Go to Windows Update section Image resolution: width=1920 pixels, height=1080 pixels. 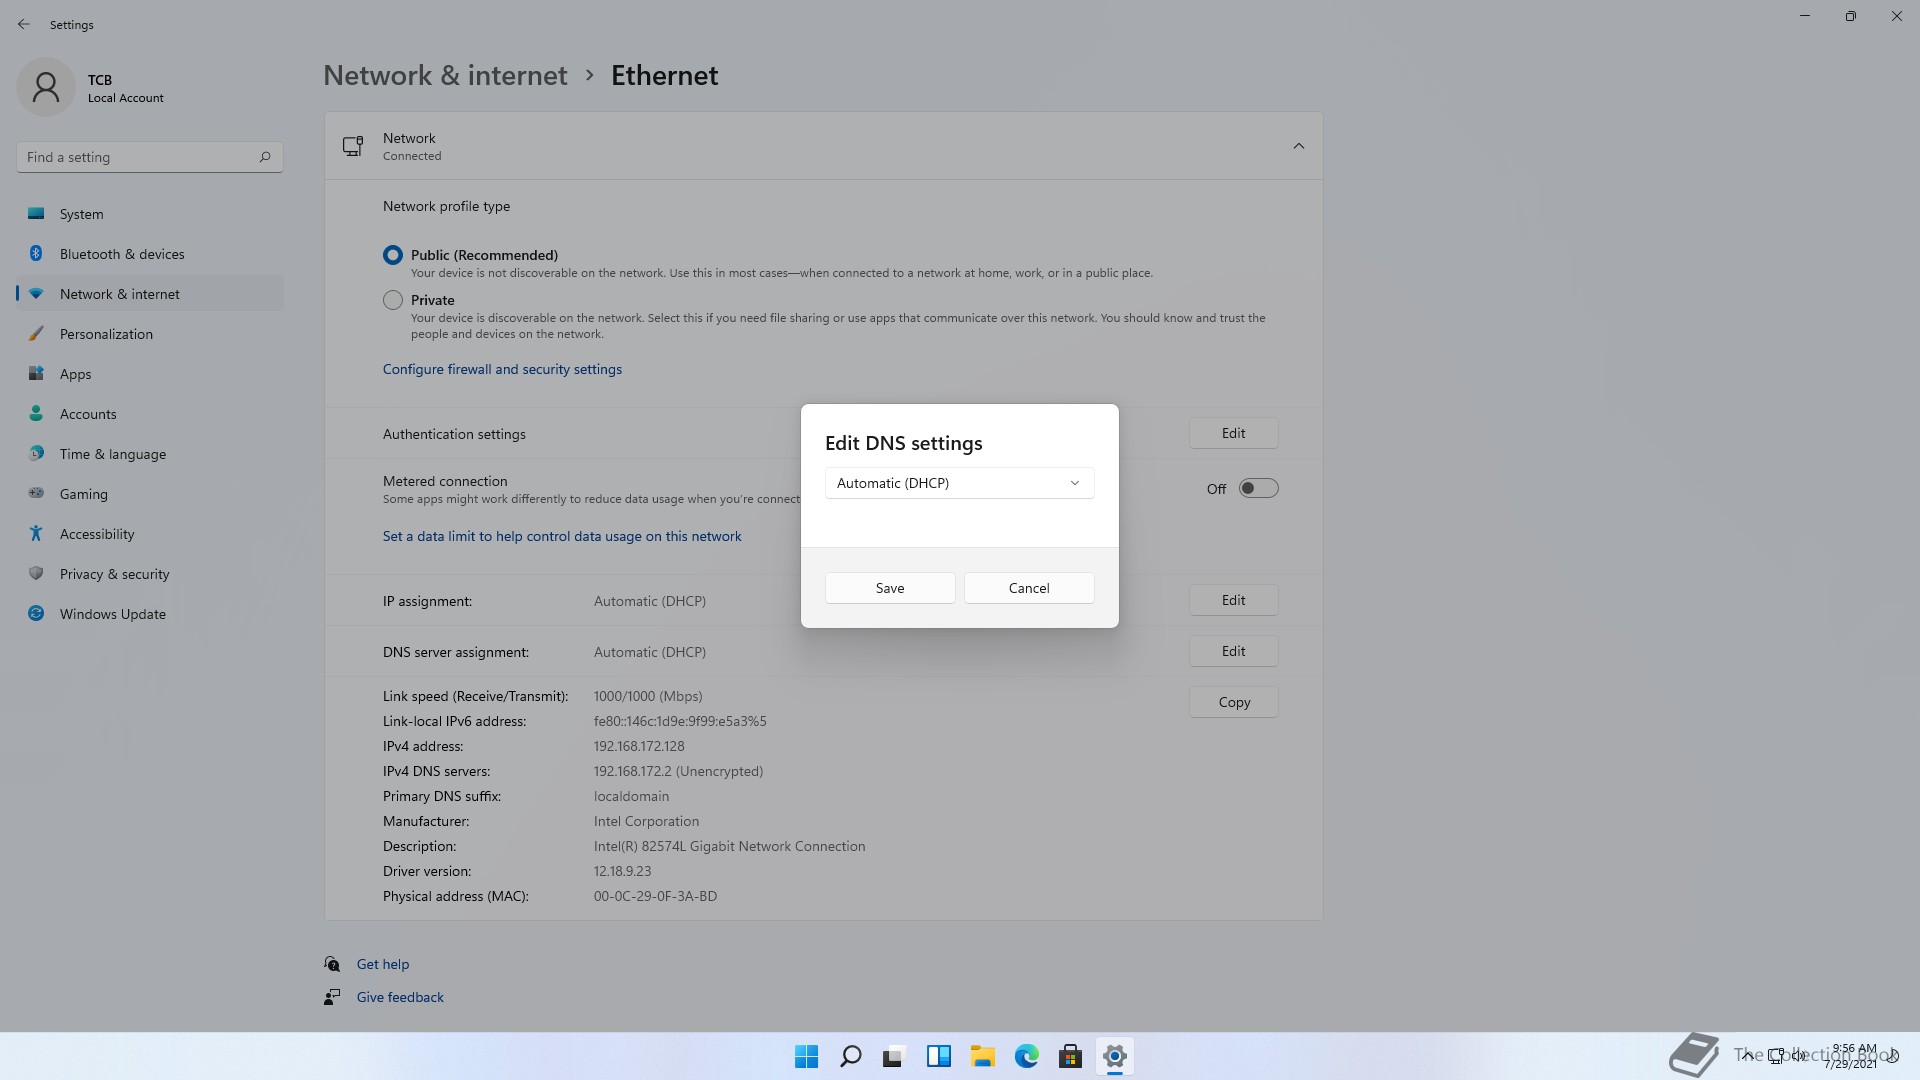click(x=112, y=614)
